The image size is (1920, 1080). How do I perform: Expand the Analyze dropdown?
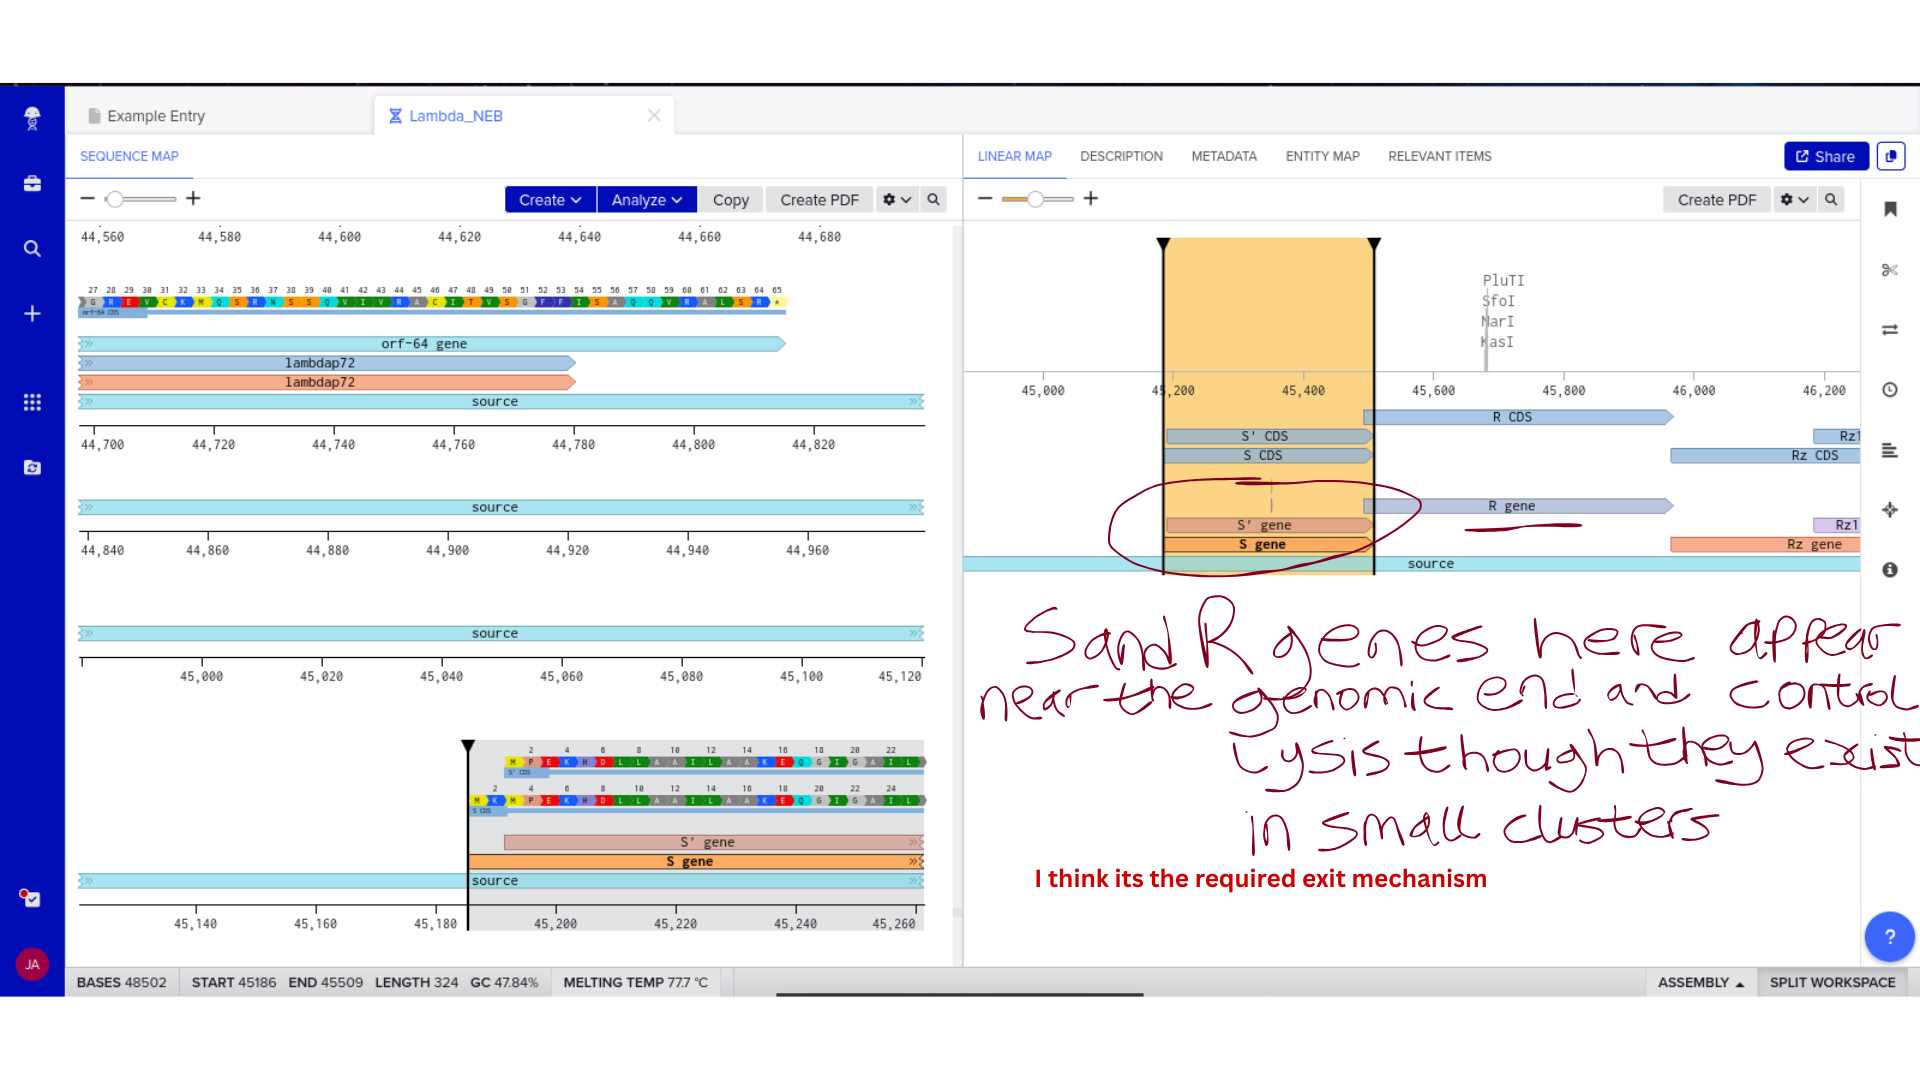pyautogui.click(x=646, y=200)
